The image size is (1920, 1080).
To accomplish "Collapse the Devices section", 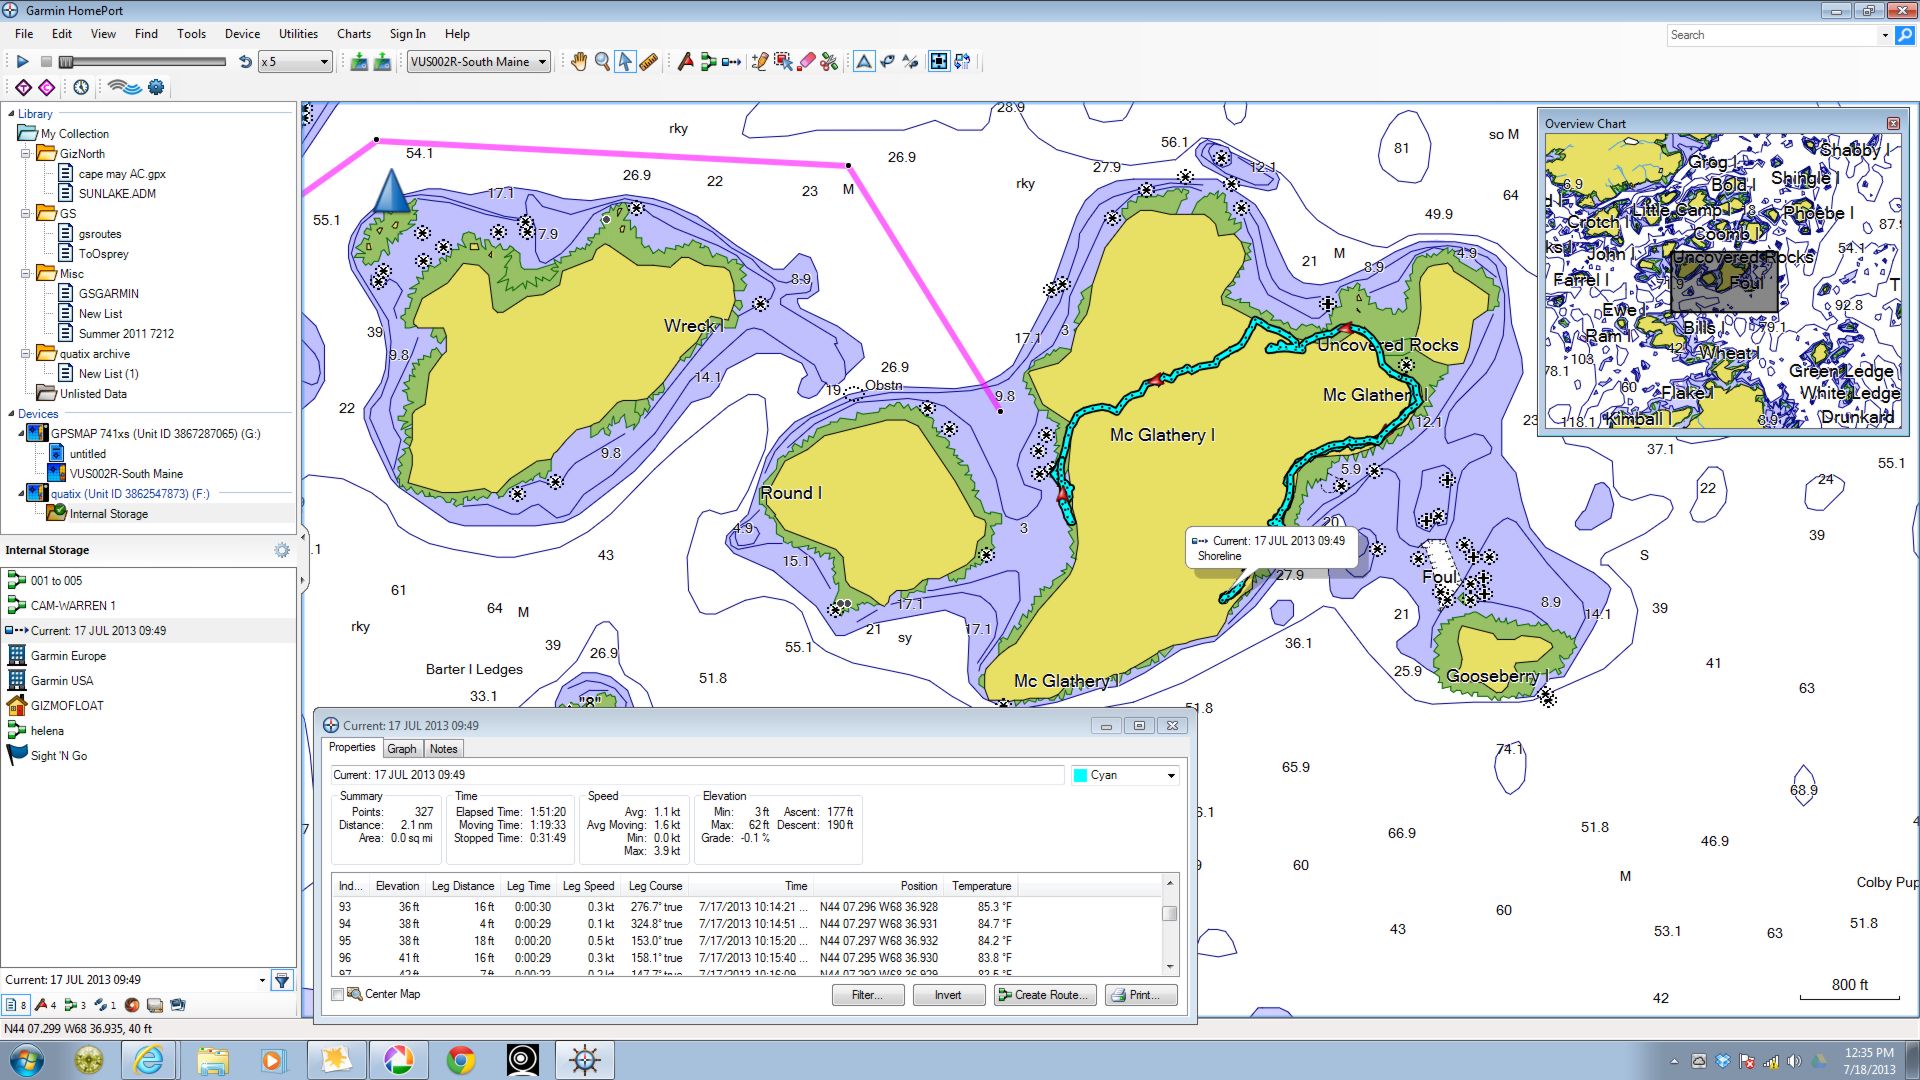I will 11,414.
